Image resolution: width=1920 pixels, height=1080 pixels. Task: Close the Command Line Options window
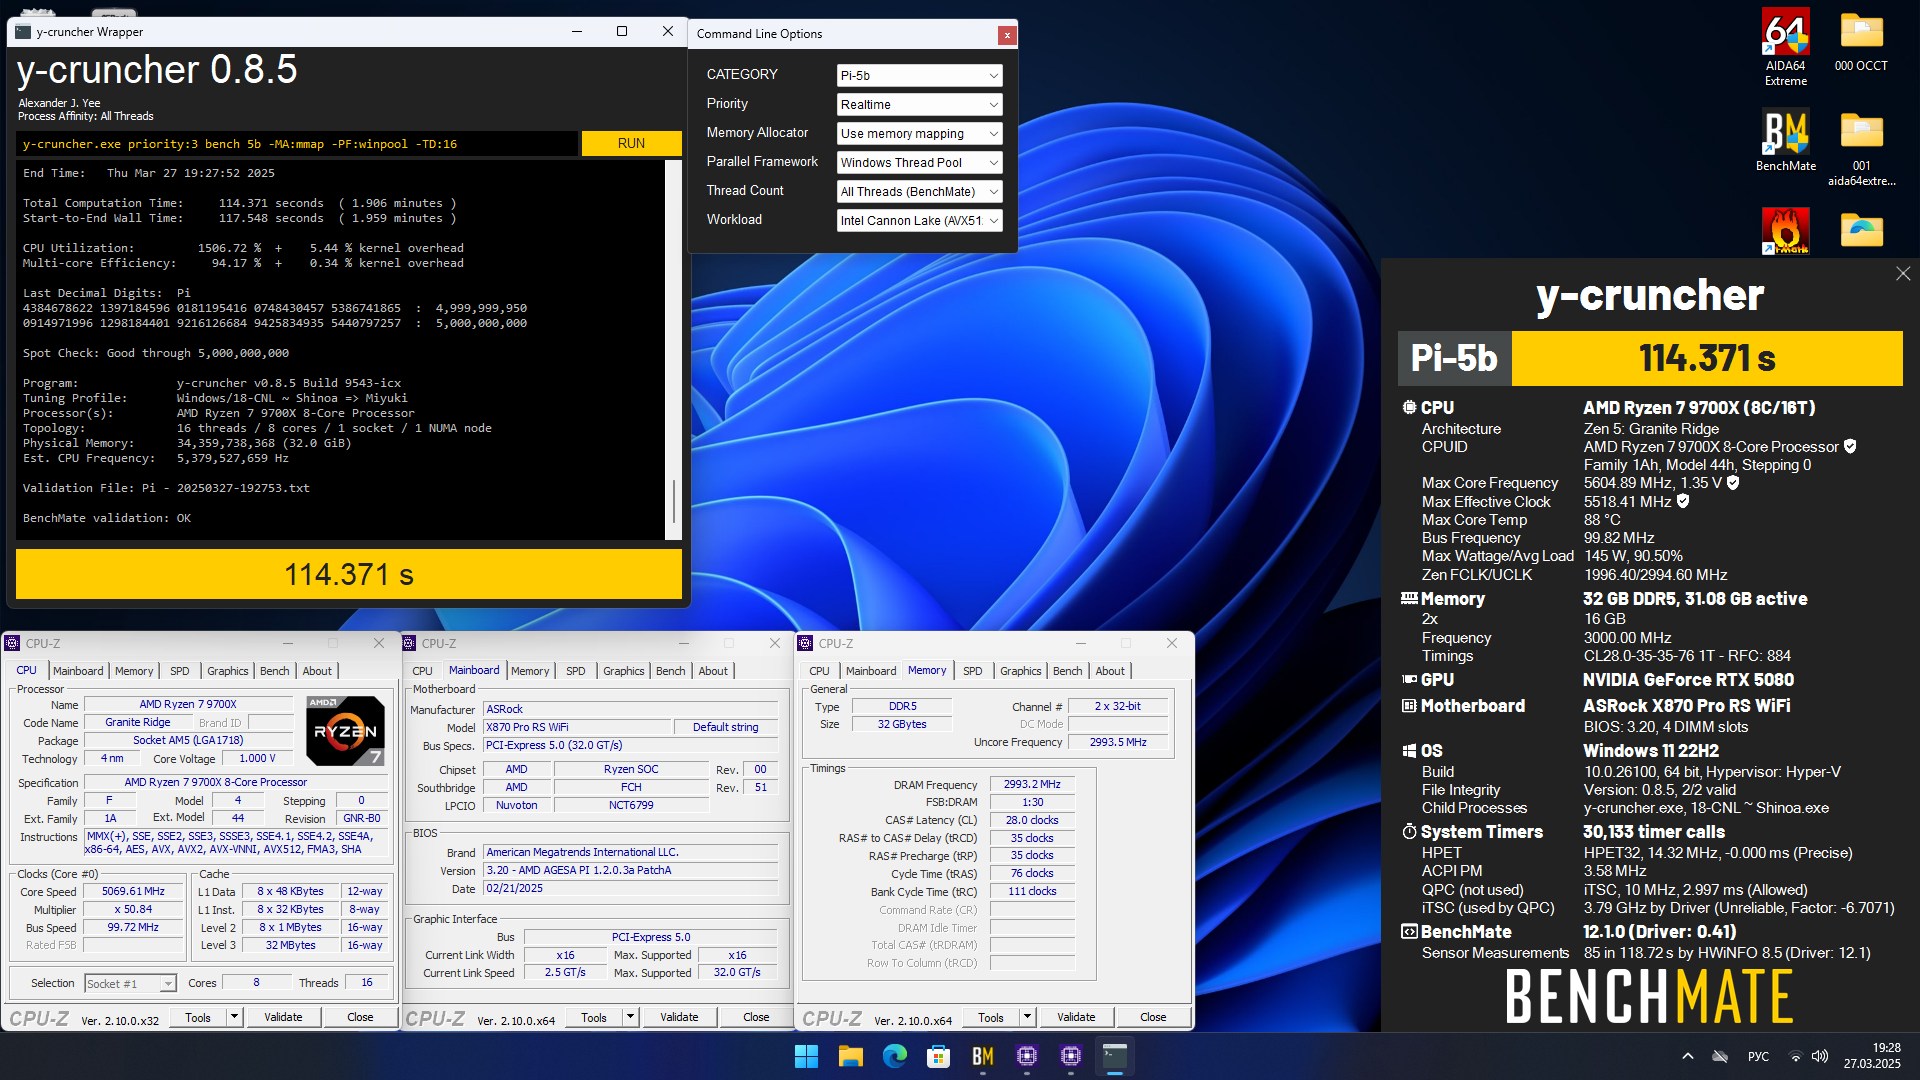coord(1007,35)
